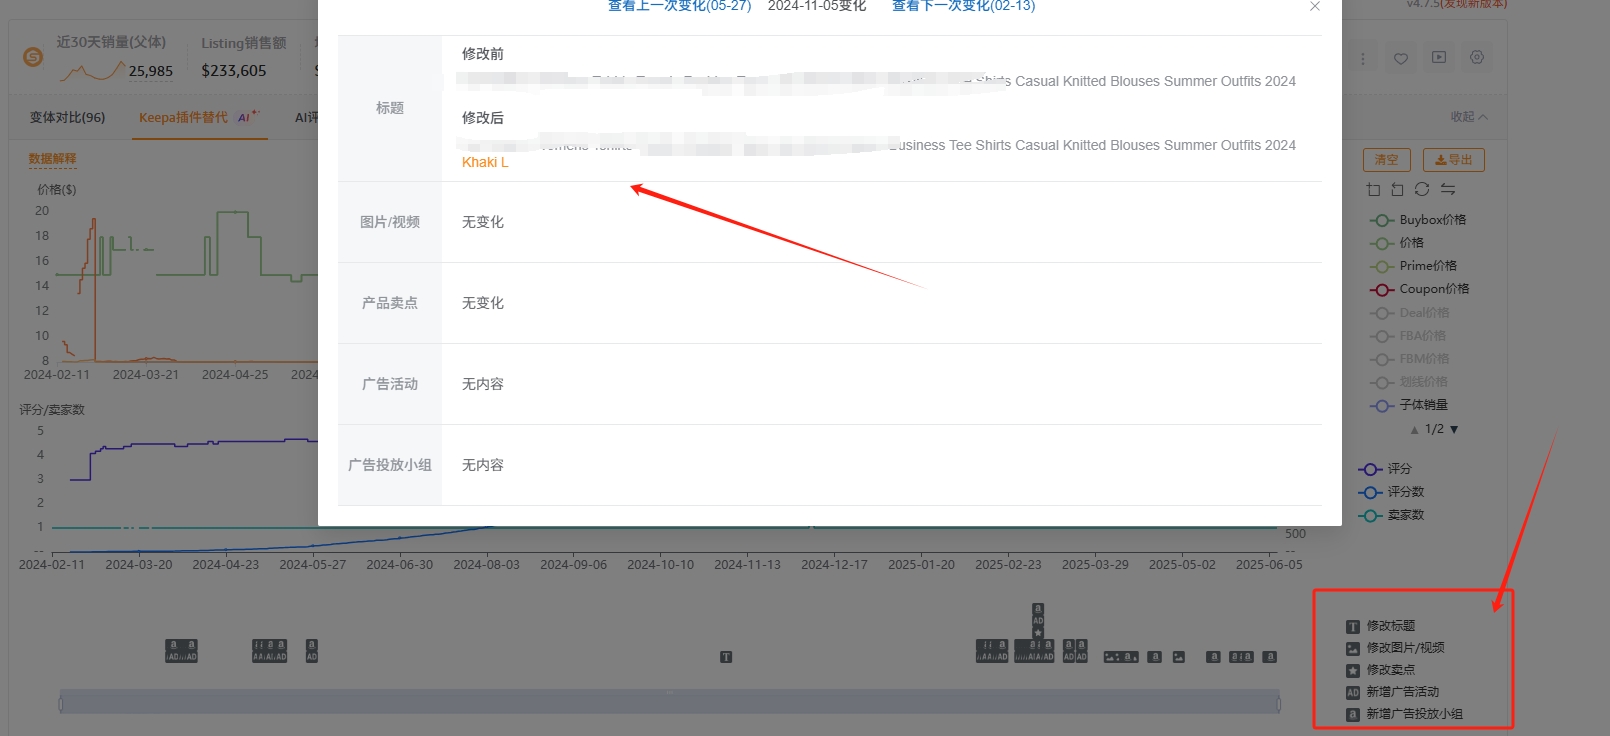Image resolution: width=1610 pixels, height=736 pixels.
Task: Click the star bullet-change timeline marker
Action: pyautogui.click(x=1038, y=633)
